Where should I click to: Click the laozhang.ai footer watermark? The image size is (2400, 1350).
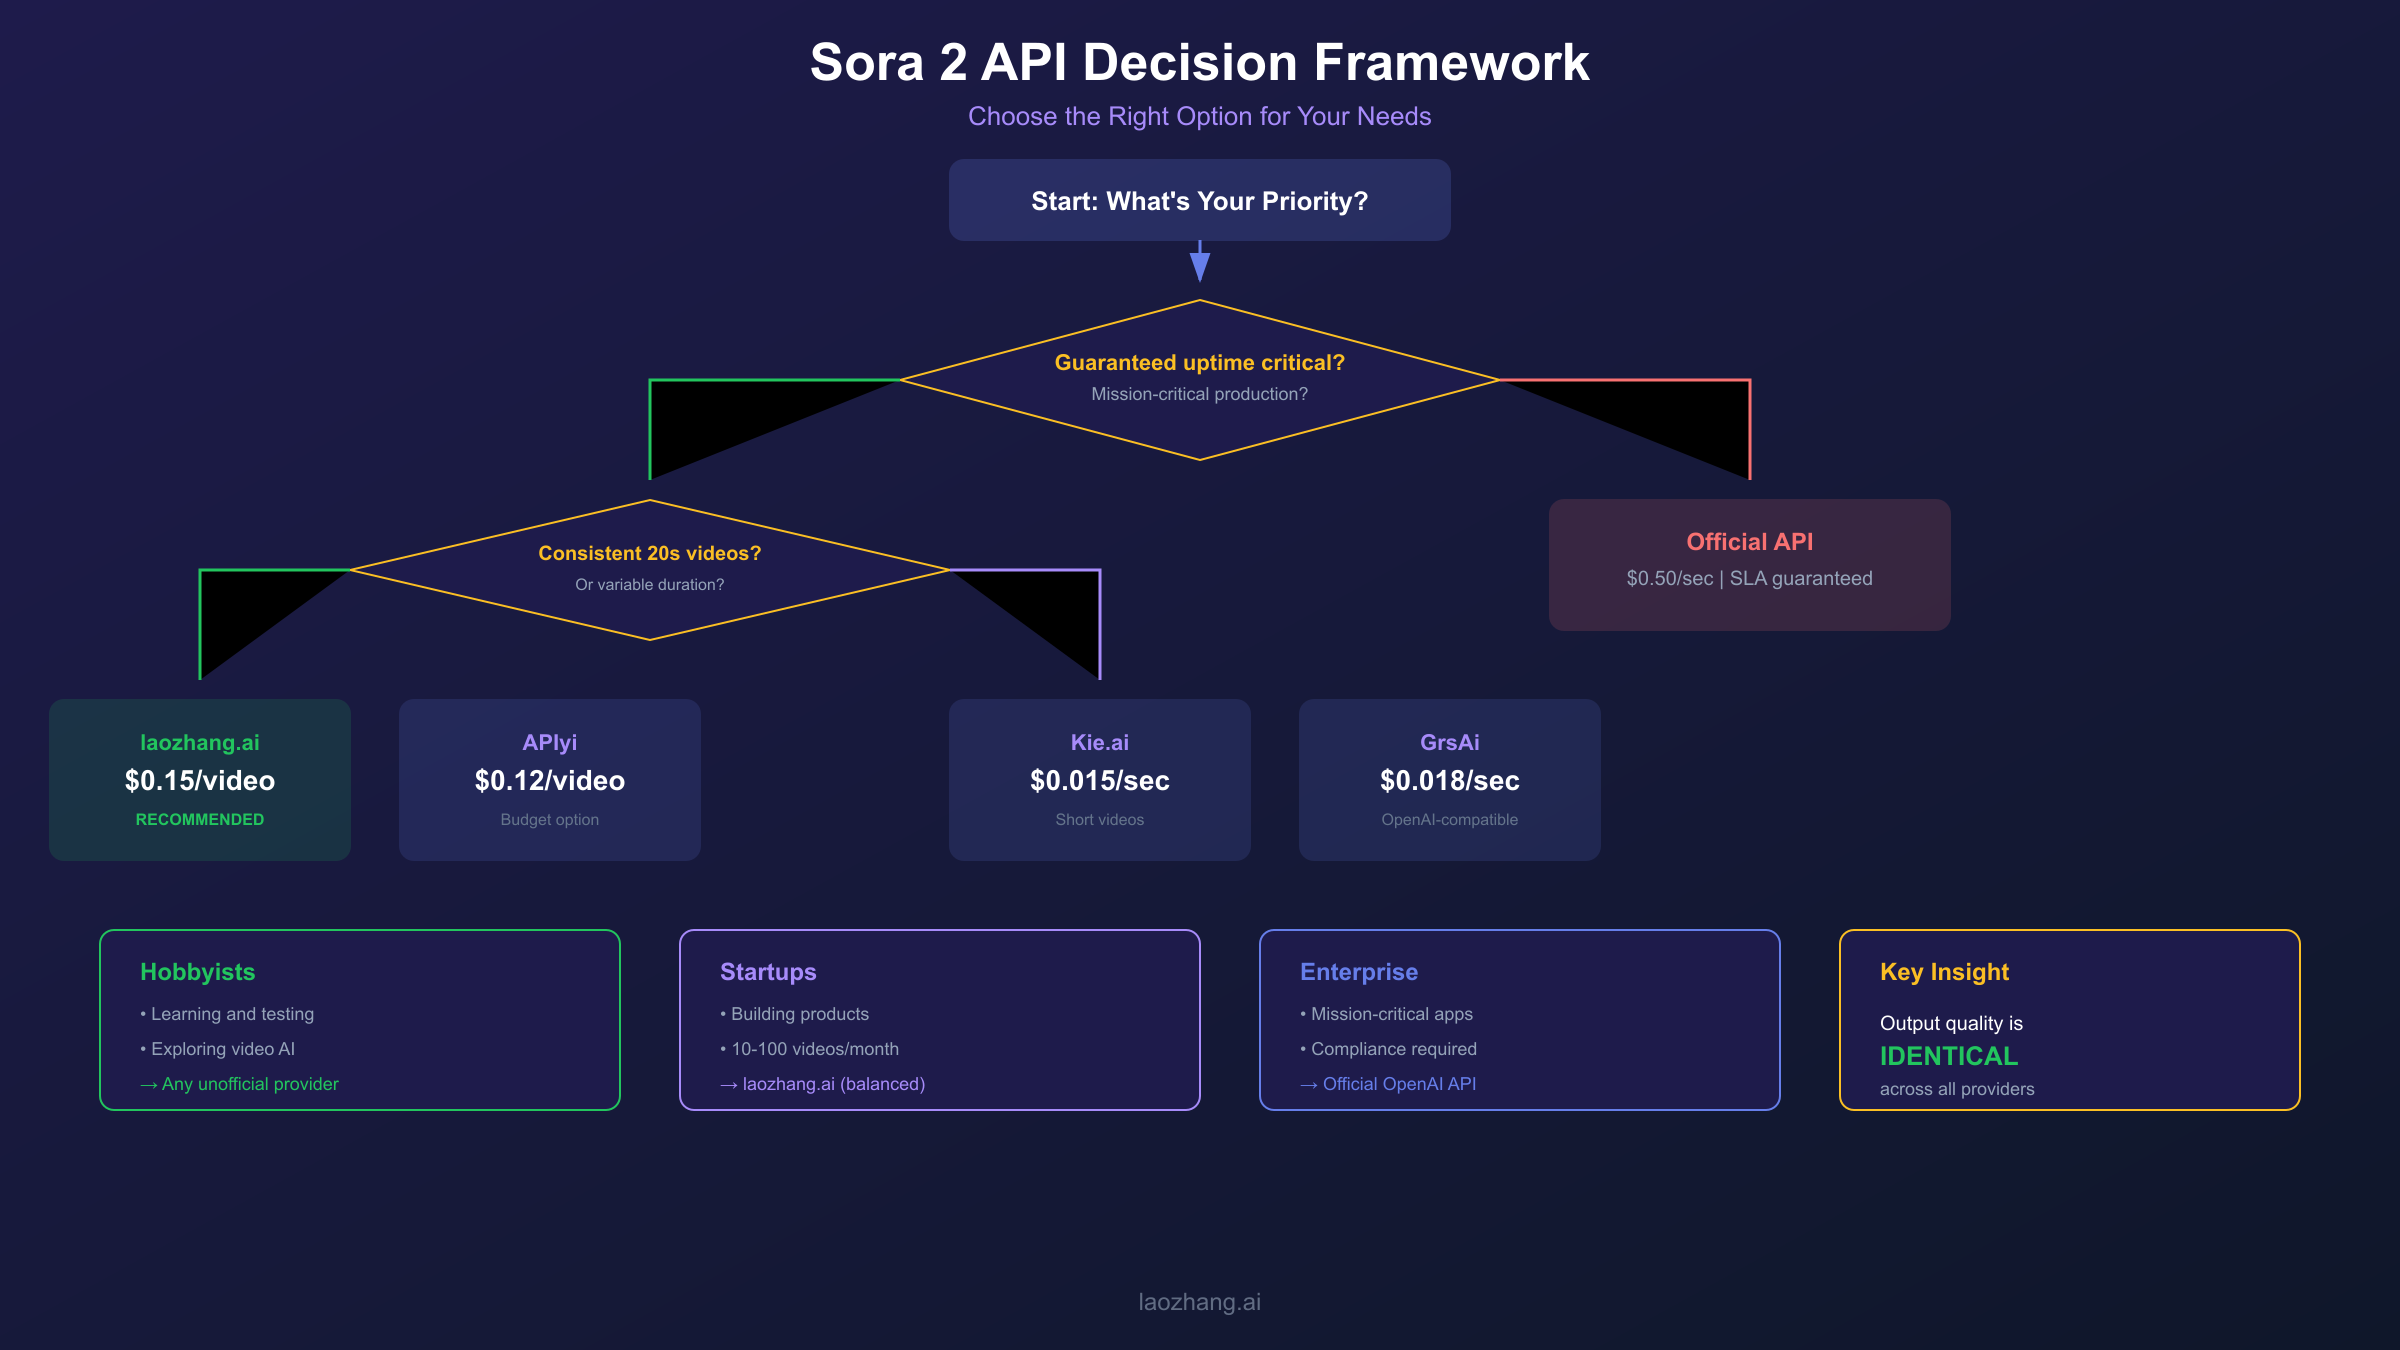[1199, 1302]
